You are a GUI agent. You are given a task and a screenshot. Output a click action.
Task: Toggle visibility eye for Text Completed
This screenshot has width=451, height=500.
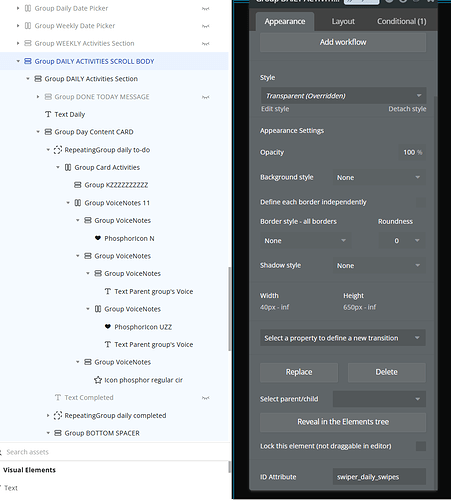pyautogui.click(x=206, y=398)
